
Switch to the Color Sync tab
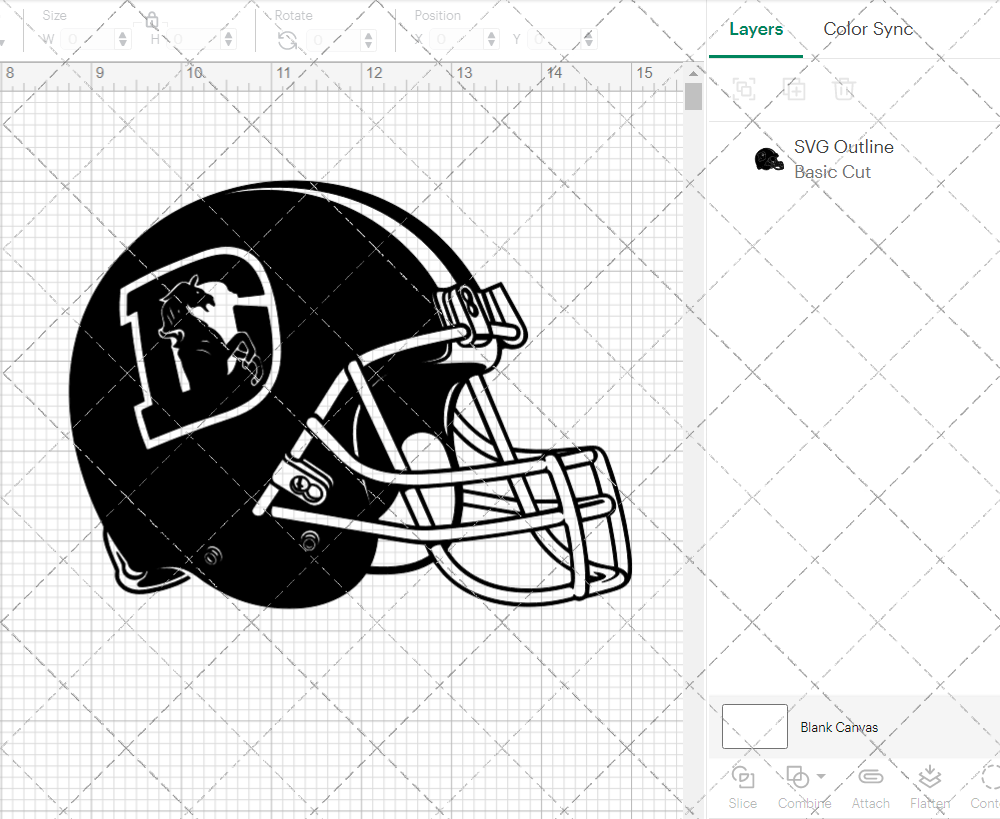pyautogui.click(x=868, y=29)
